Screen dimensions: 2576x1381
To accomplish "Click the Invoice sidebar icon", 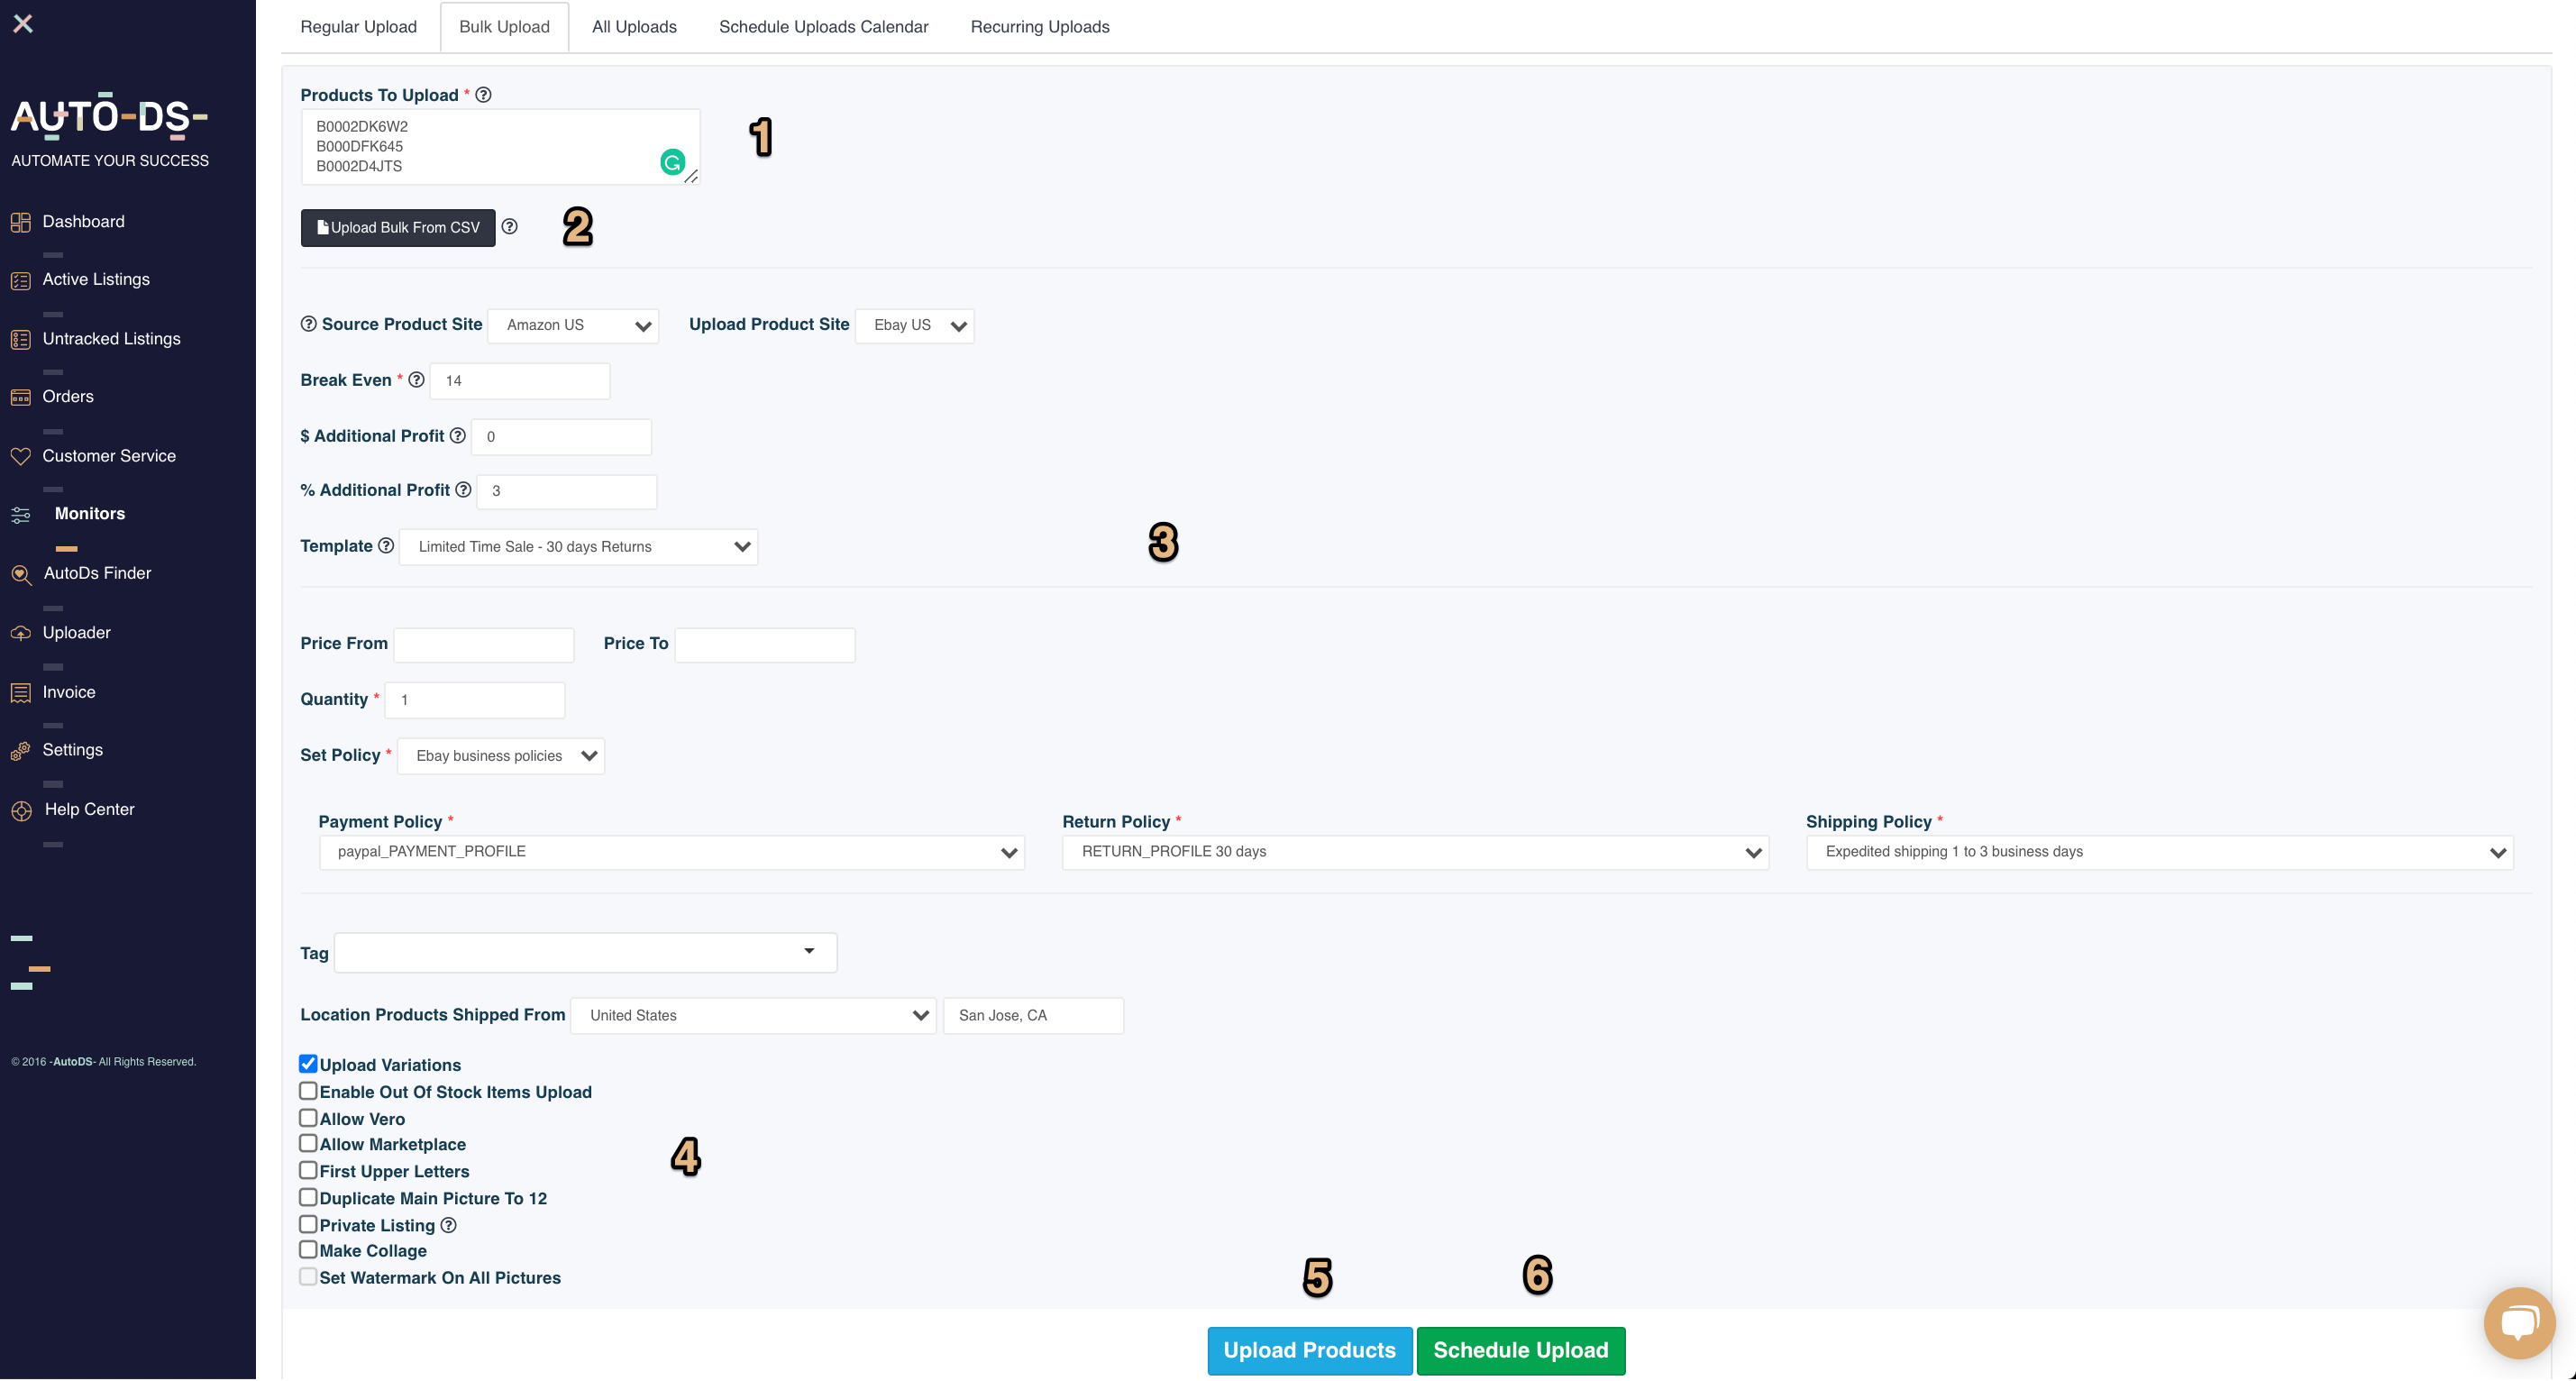I will point(20,692).
